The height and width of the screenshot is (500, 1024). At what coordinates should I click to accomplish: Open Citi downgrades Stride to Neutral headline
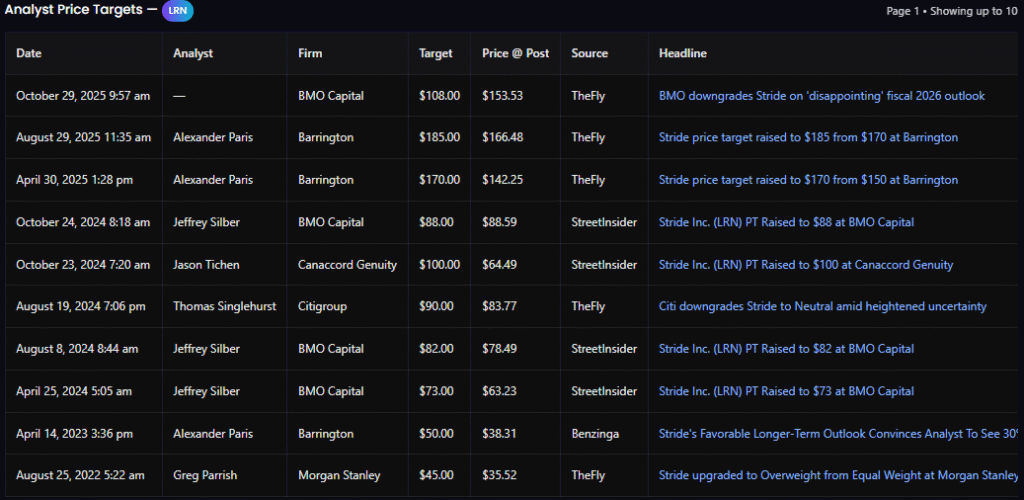pos(822,307)
